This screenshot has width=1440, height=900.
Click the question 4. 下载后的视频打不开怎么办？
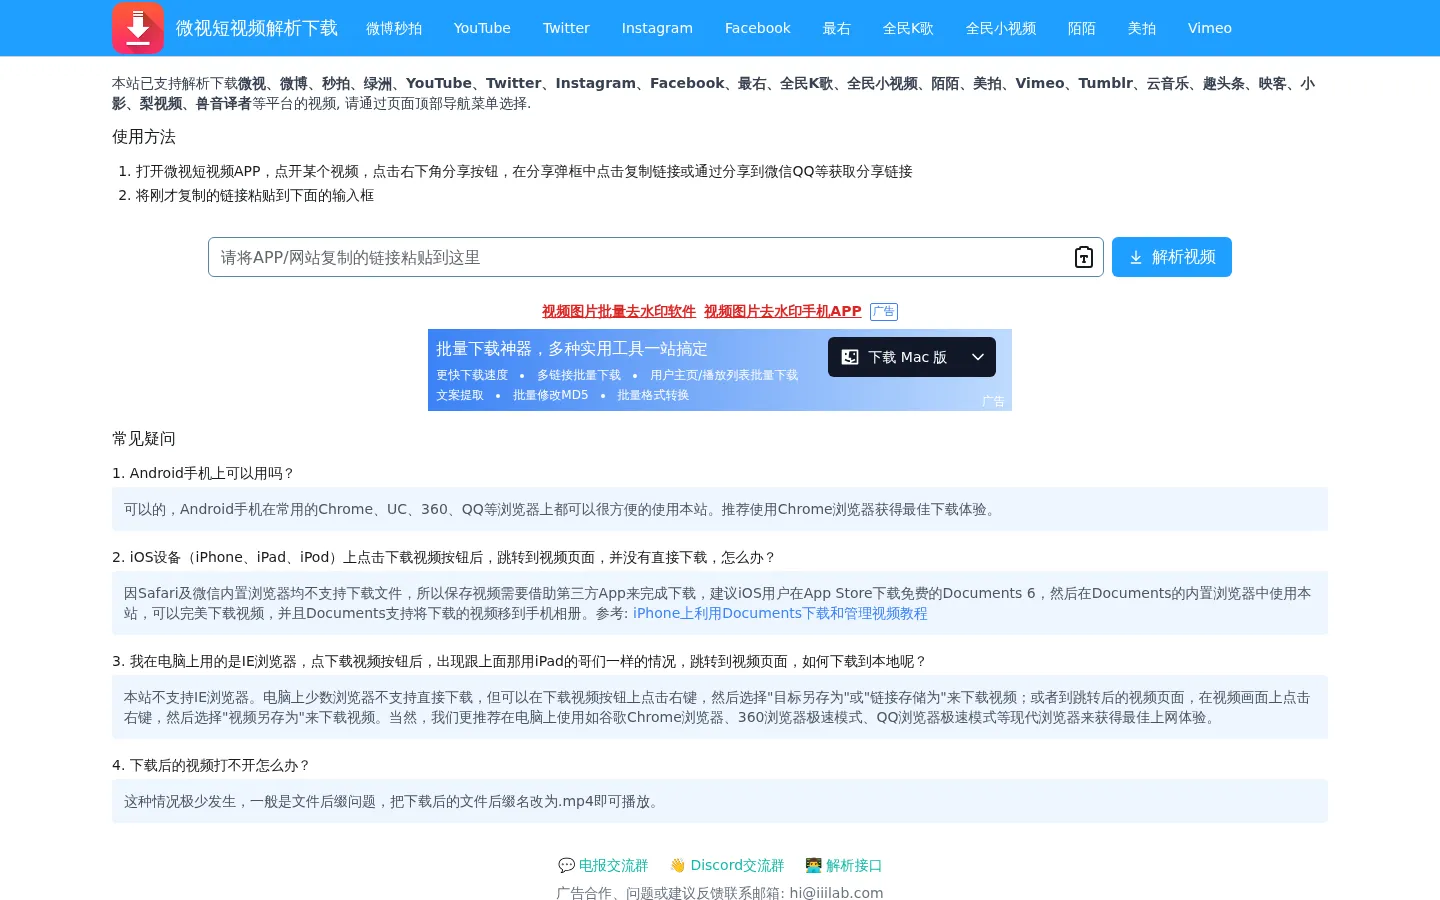tap(211, 765)
